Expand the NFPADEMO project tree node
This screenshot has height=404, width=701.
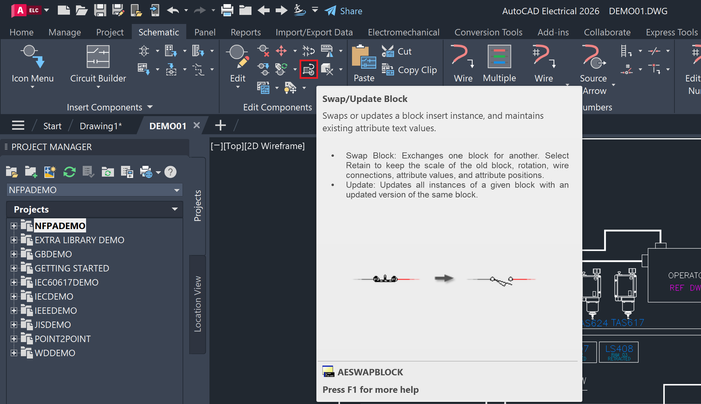tap(14, 226)
